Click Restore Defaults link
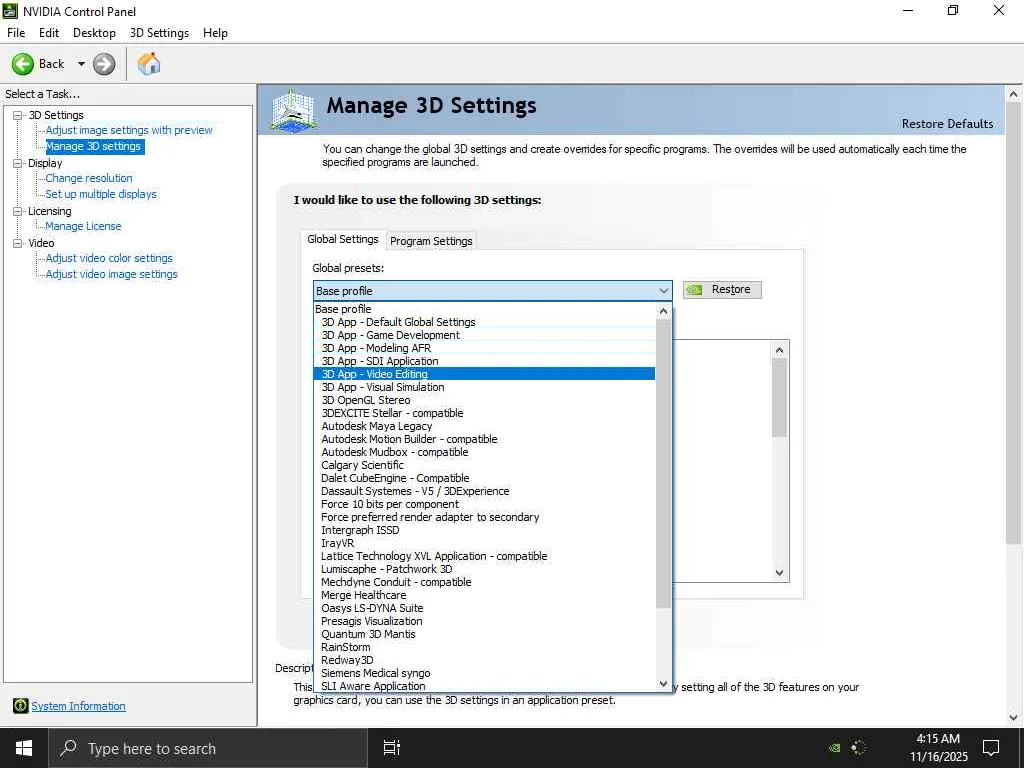Viewport: 1024px width, 768px height. 947,123
